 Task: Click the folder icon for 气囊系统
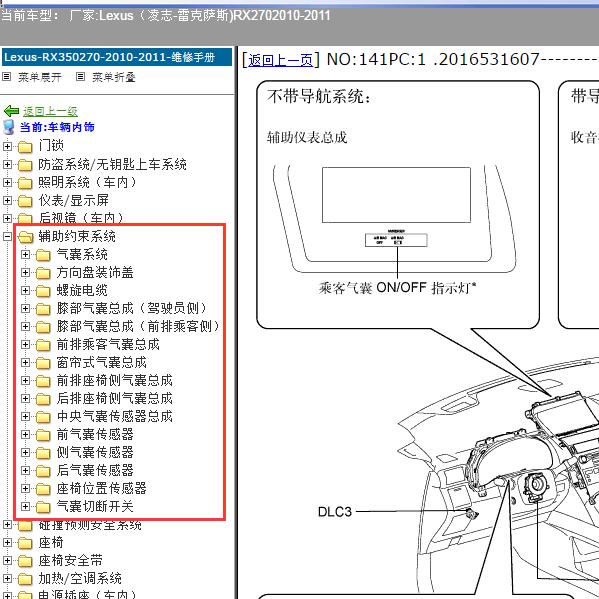pos(43,255)
